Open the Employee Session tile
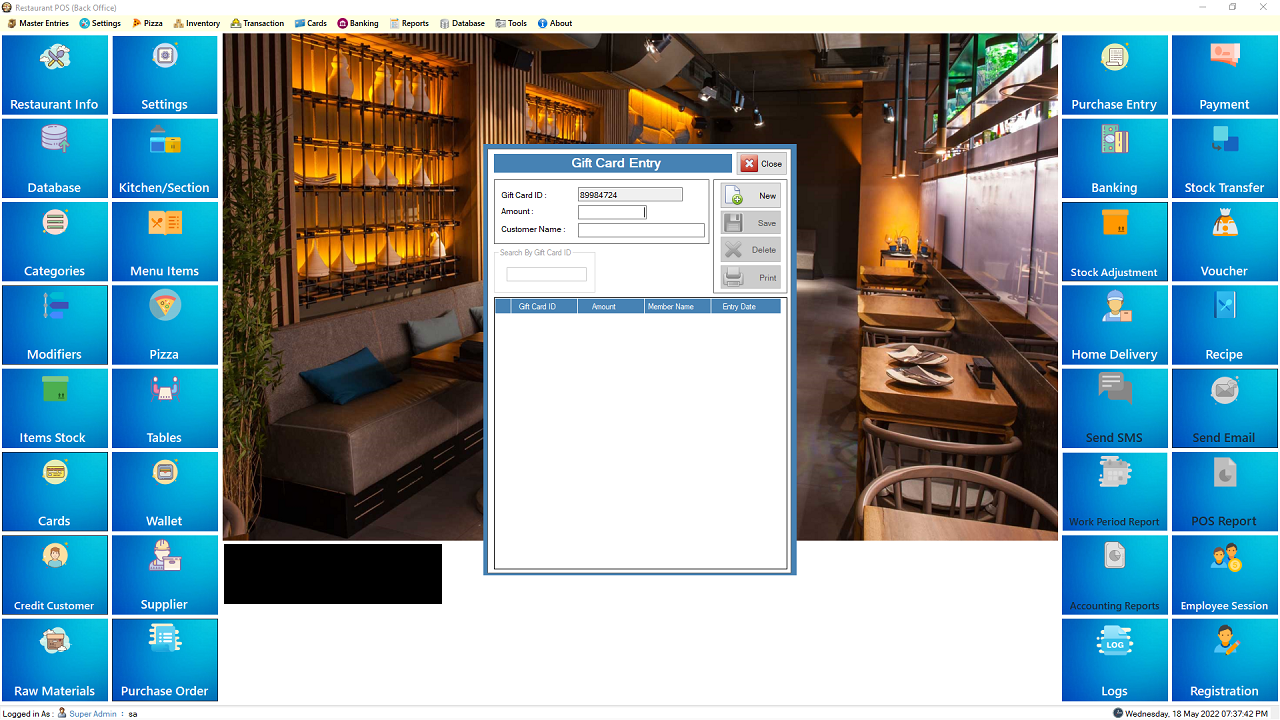 [1224, 575]
